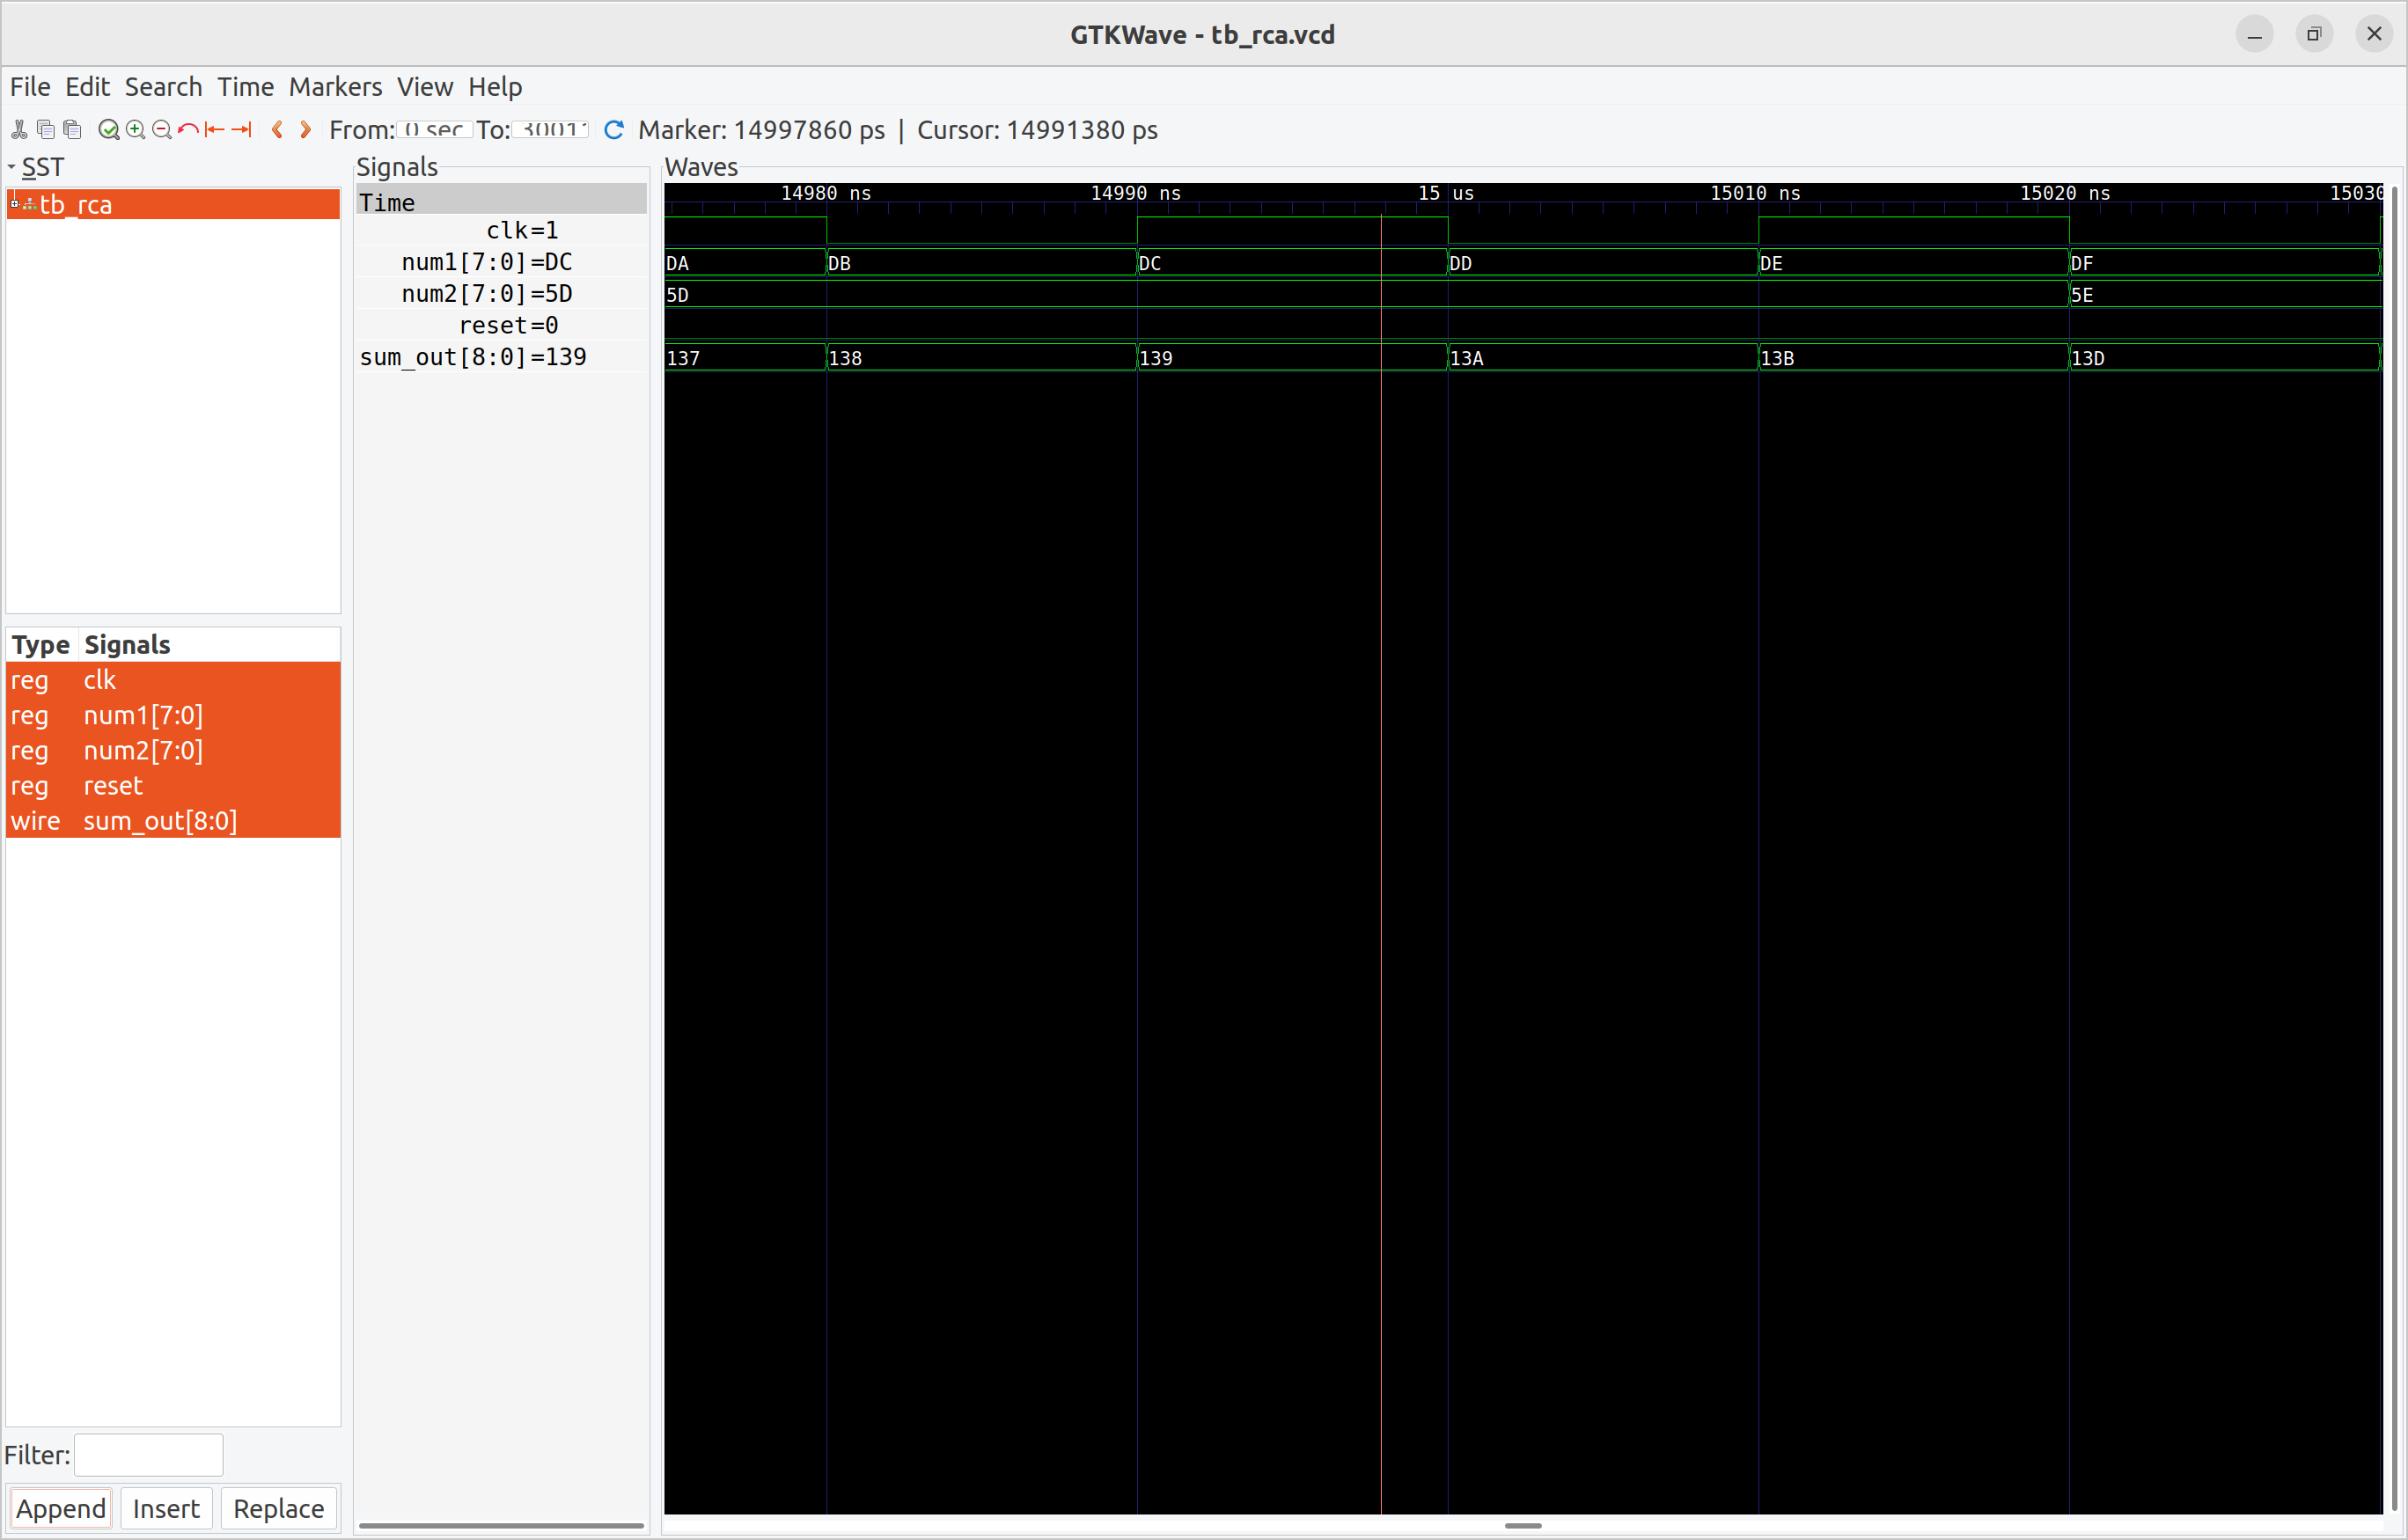Image resolution: width=2408 pixels, height=1540 pixels.
Task: Click the Filter text input field
Action: [x=149, y=1455]
